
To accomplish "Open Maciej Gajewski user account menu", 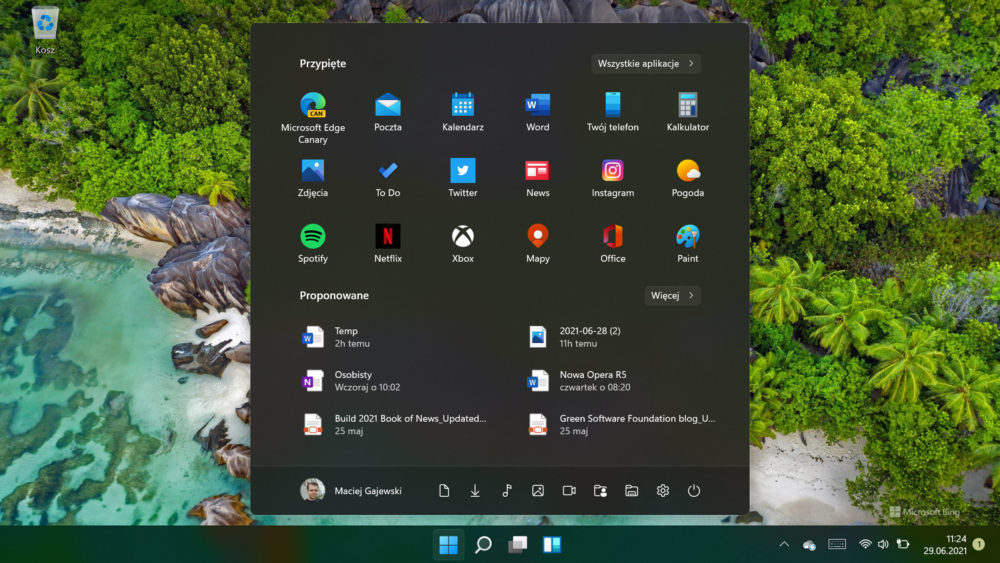I will coord(351,490).
